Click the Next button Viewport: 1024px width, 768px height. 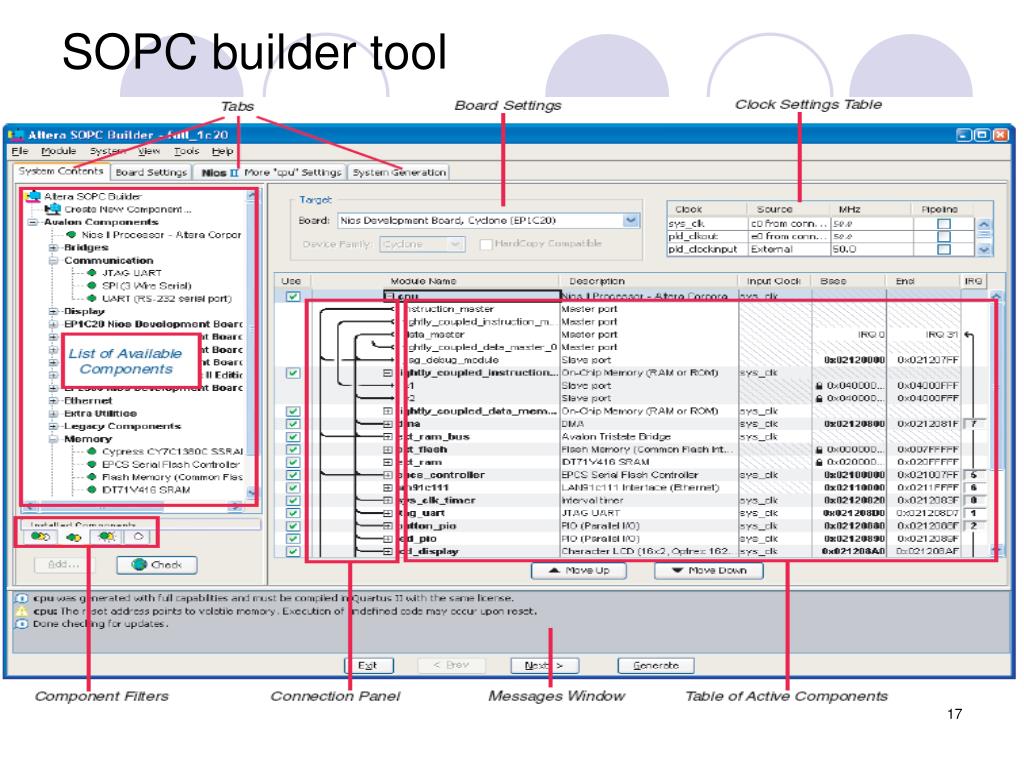(x=543, y=665)
